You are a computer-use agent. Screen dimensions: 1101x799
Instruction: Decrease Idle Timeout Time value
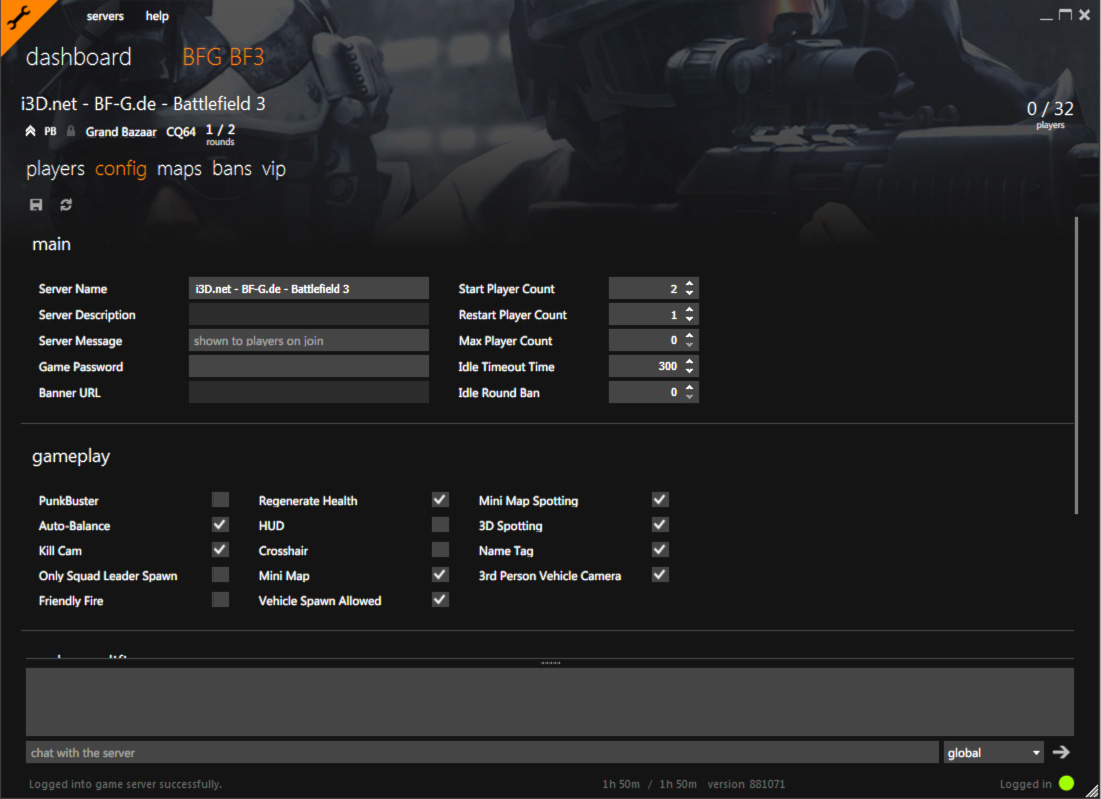690,371
